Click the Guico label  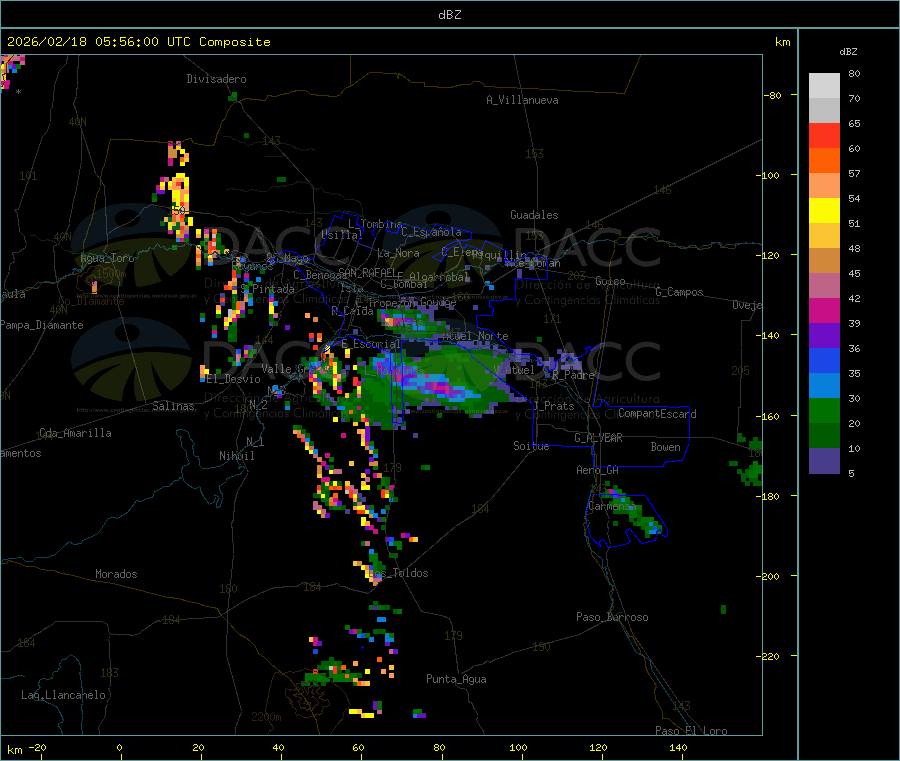click(610, 281)
